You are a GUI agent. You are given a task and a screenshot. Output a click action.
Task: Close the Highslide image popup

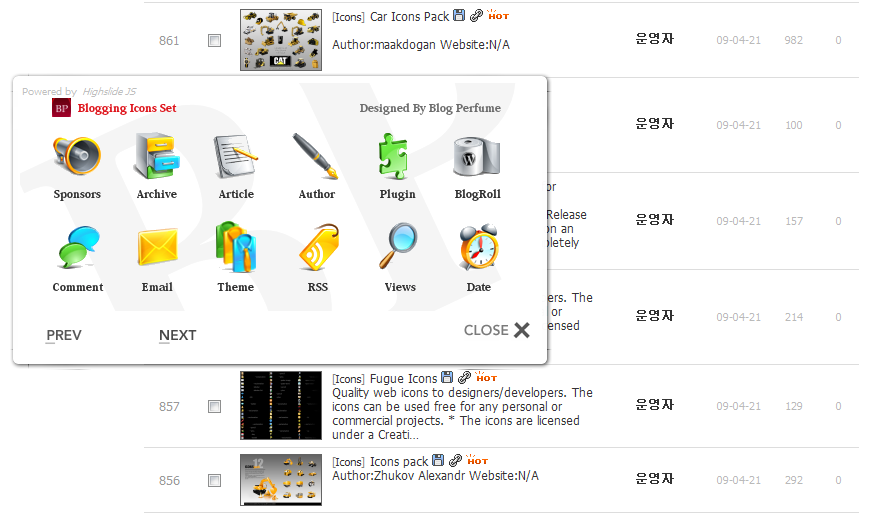(497, 330)
